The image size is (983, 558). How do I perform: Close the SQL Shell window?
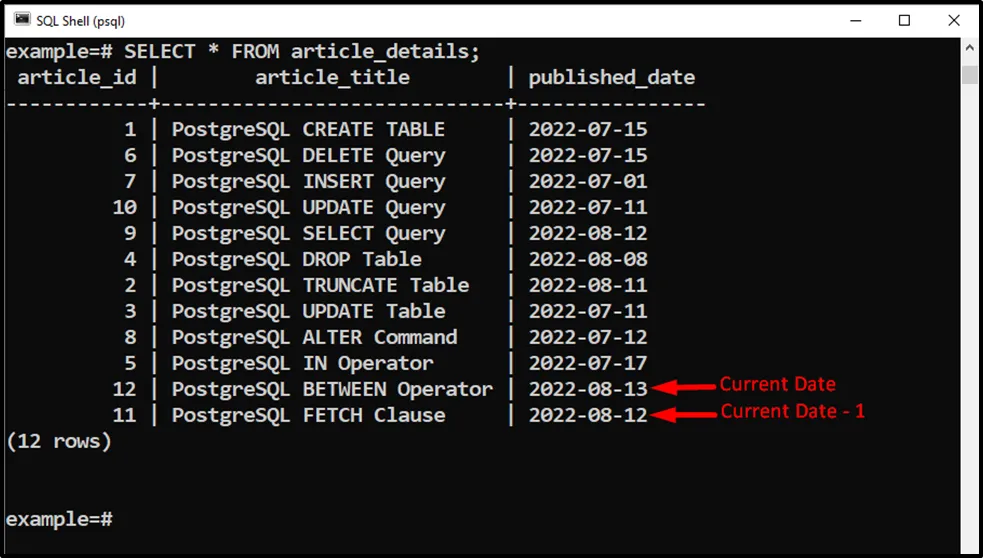coord(953,20)
